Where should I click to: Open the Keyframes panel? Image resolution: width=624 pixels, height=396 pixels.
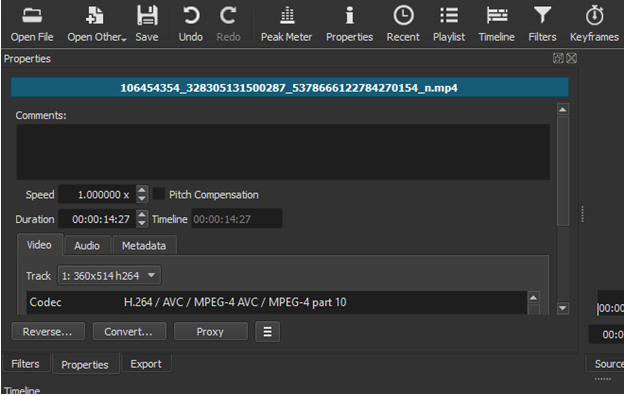tap(595, 24)
